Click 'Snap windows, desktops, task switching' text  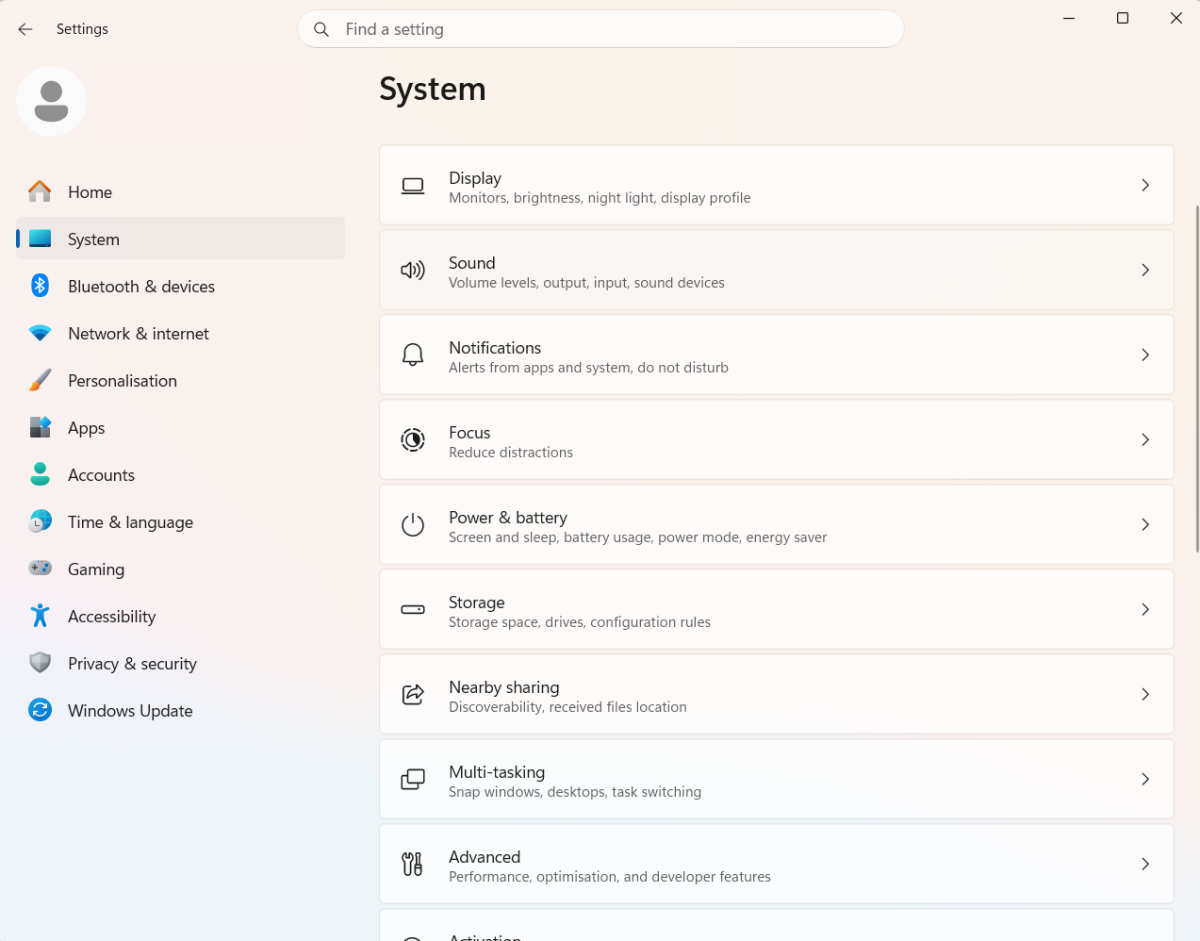[x=575, y=792]
